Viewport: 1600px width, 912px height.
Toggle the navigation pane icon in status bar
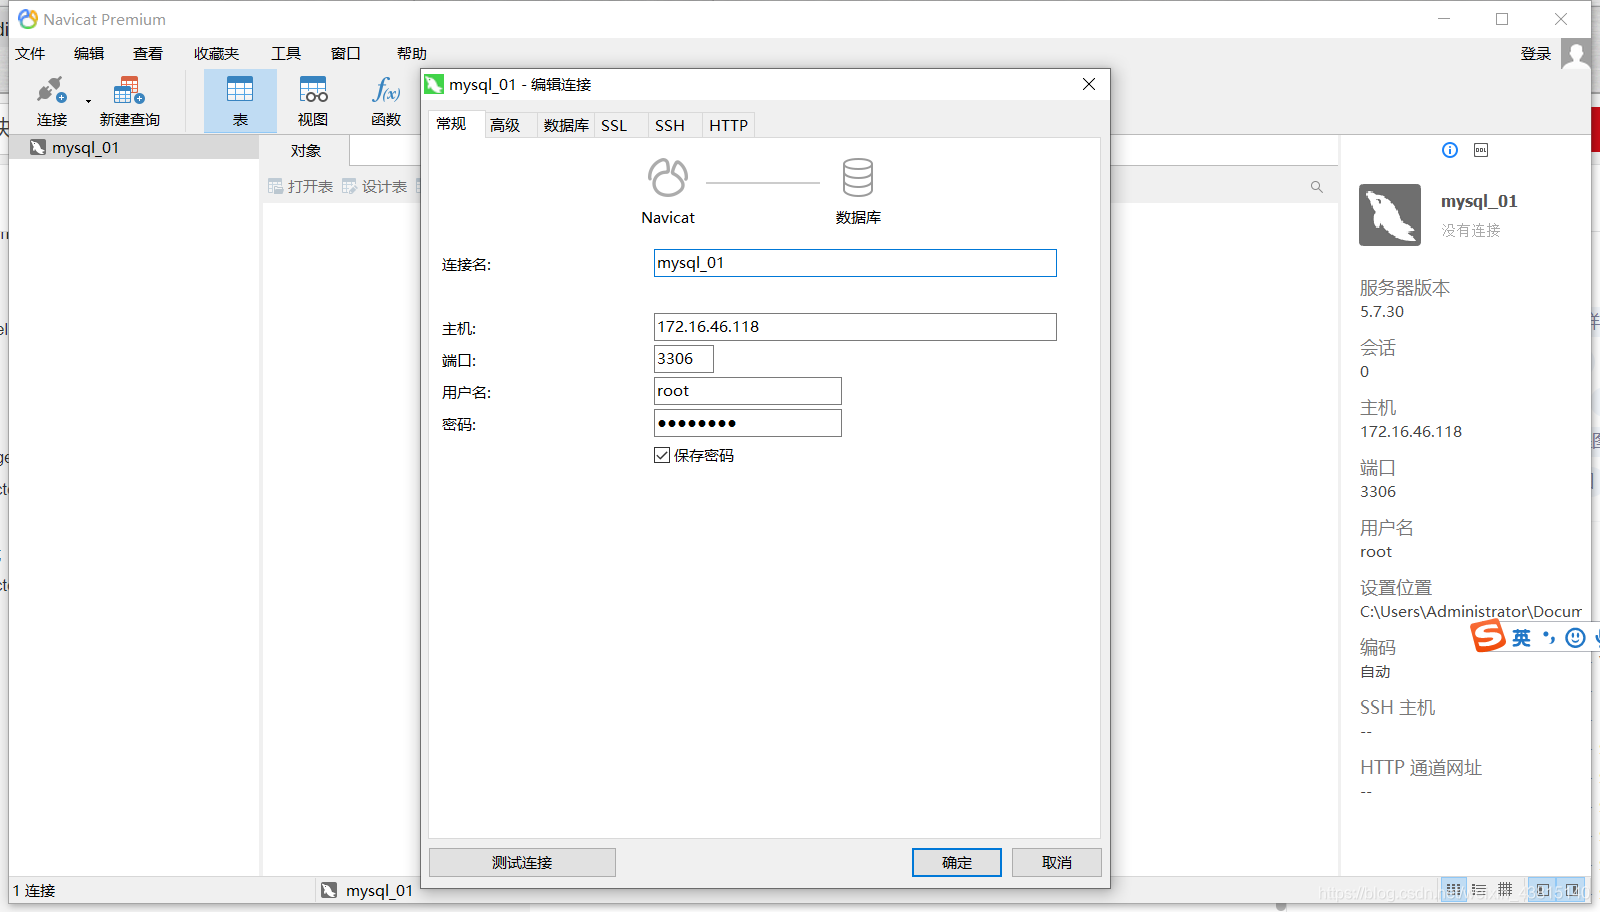[x=1543, y=890]
